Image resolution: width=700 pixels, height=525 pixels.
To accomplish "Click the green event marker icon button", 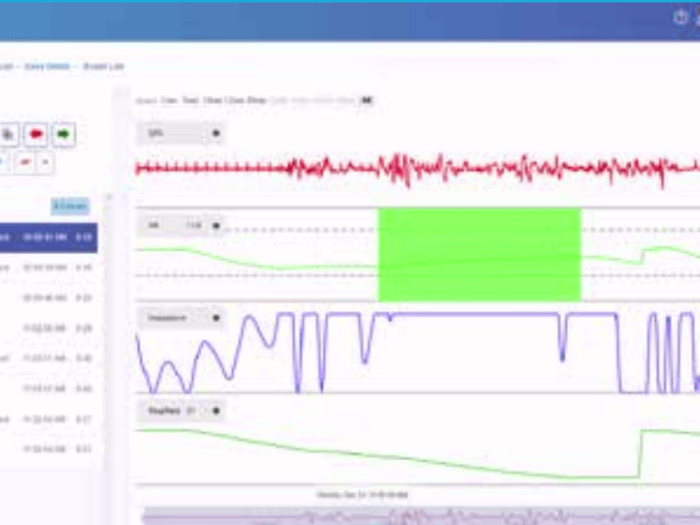I will [63, 134].
